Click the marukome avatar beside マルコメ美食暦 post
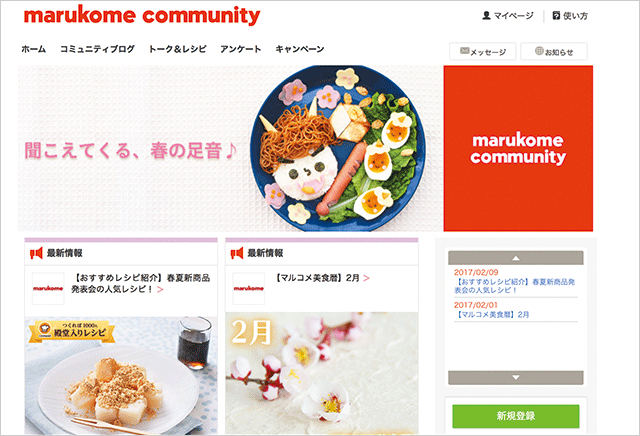640x436 pixels. [x=249, y=288]
